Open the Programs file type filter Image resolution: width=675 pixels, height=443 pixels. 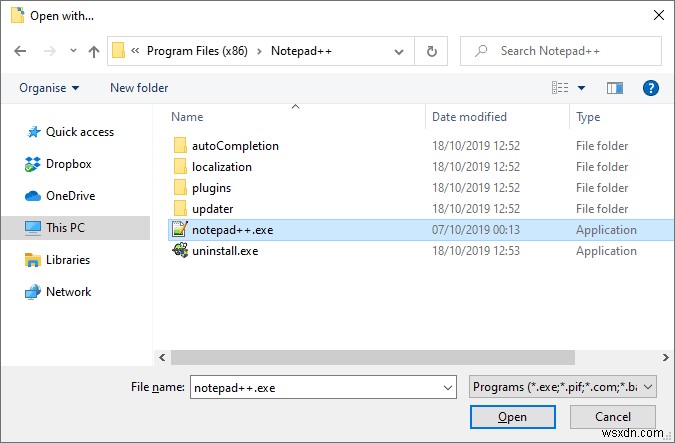point(562,387)
